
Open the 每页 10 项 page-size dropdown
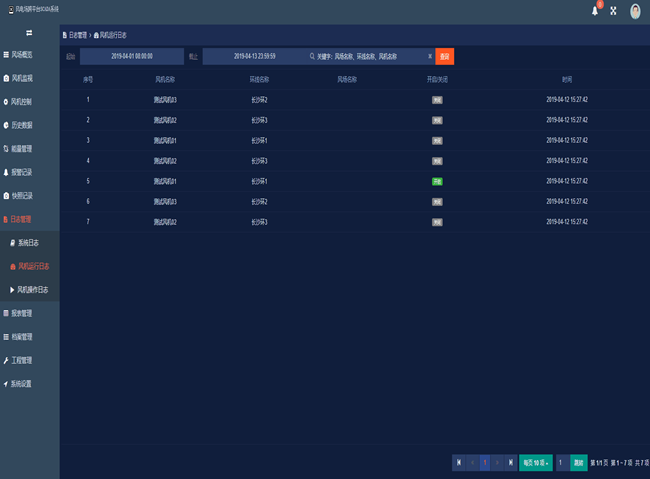click(x=535, y=462)
